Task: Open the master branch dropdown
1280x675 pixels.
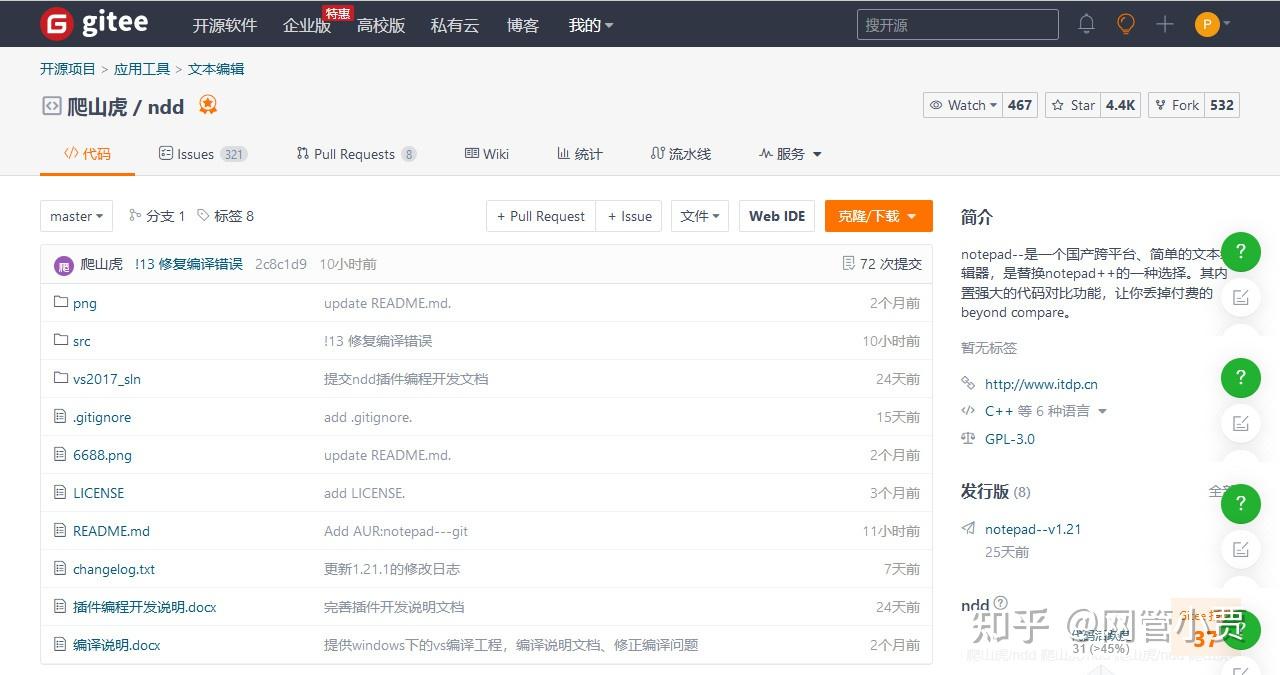Action: (x=76, y=216)
